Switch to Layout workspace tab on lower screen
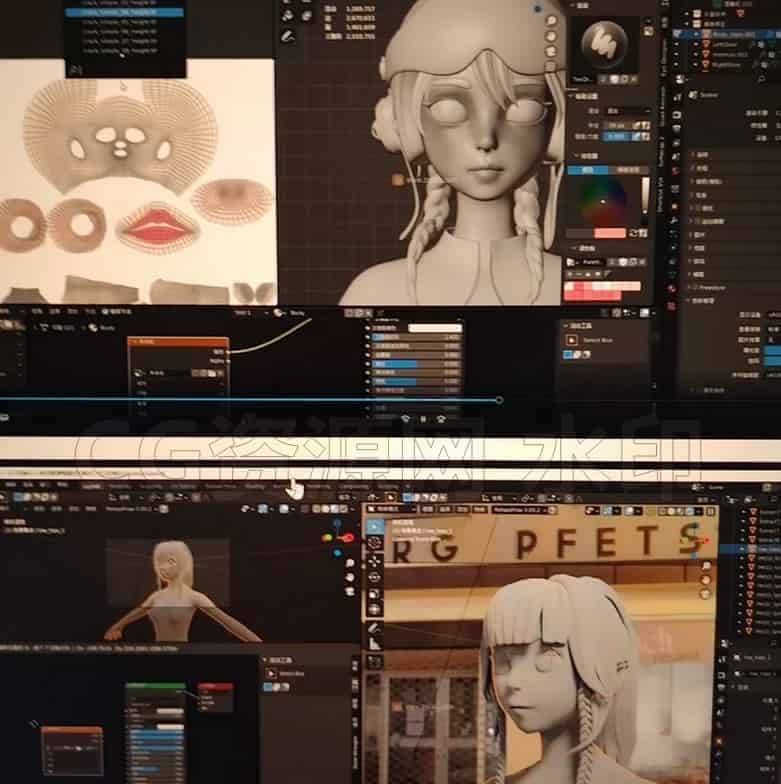 click(x=92, y=486)
